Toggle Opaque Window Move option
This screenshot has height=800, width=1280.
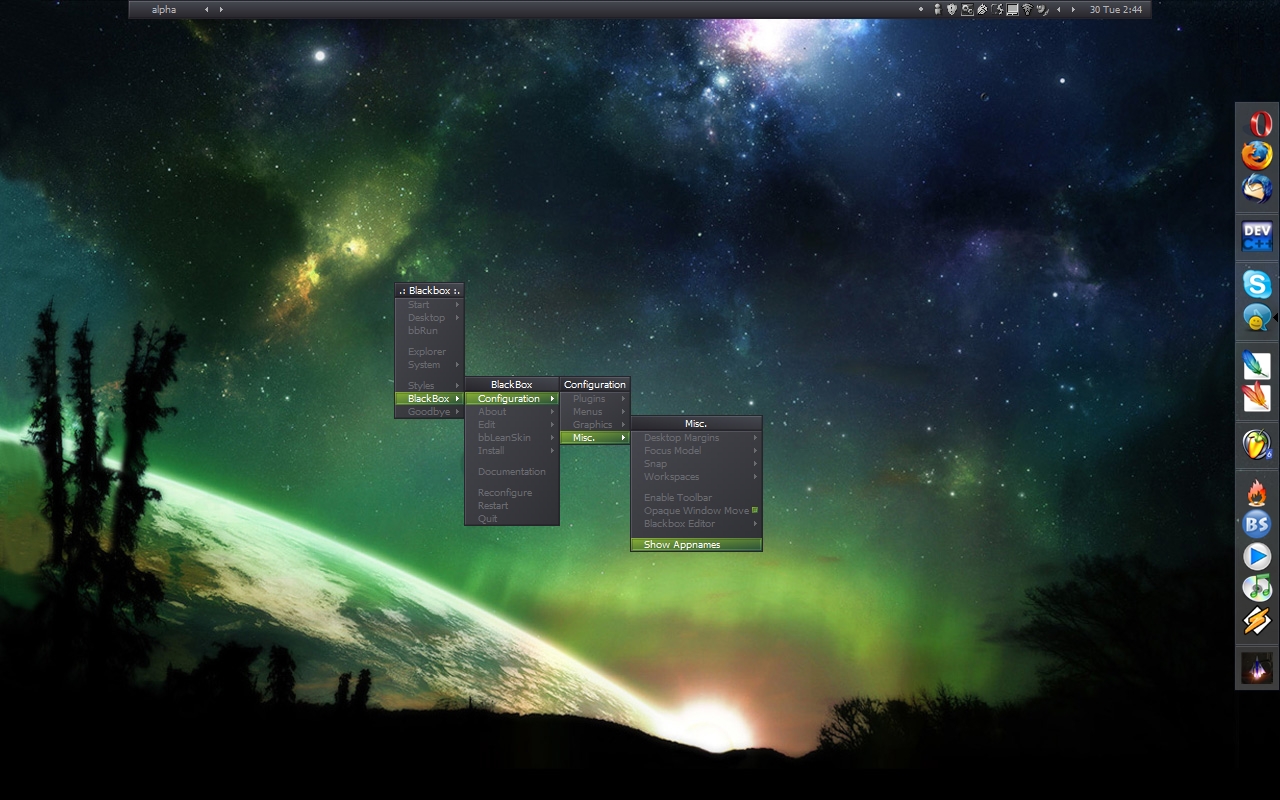pyautogui.click(x=696, y=511)
